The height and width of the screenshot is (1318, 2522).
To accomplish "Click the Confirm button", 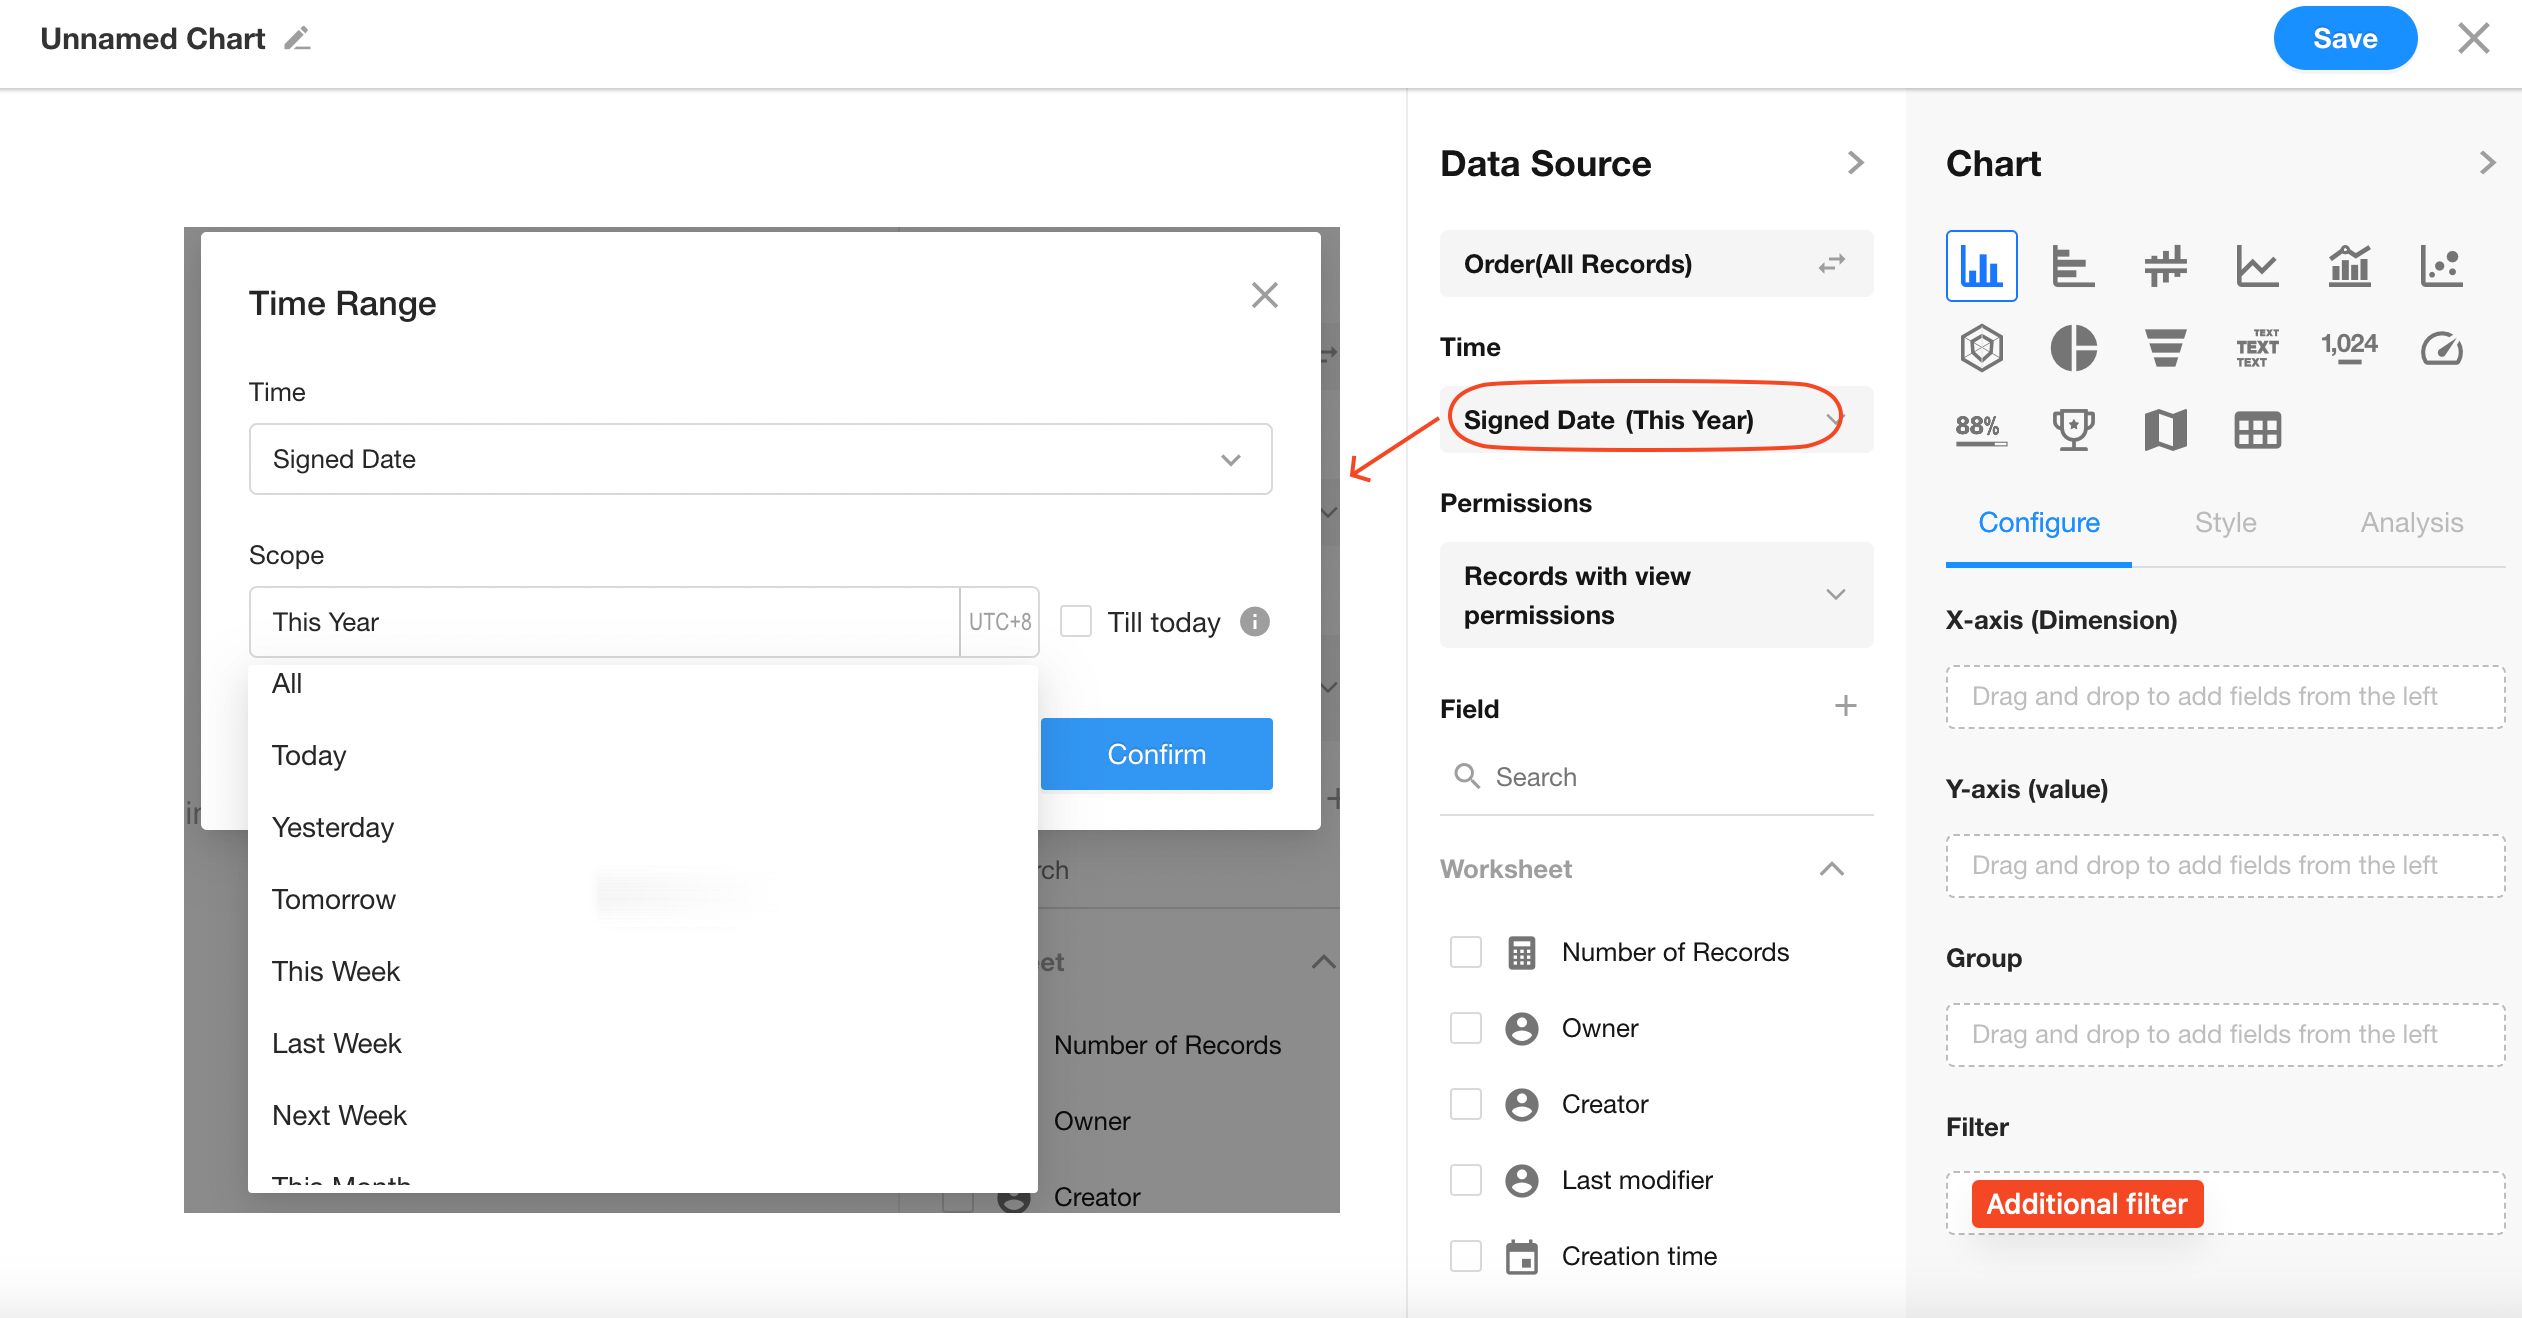I will 1156,754.
